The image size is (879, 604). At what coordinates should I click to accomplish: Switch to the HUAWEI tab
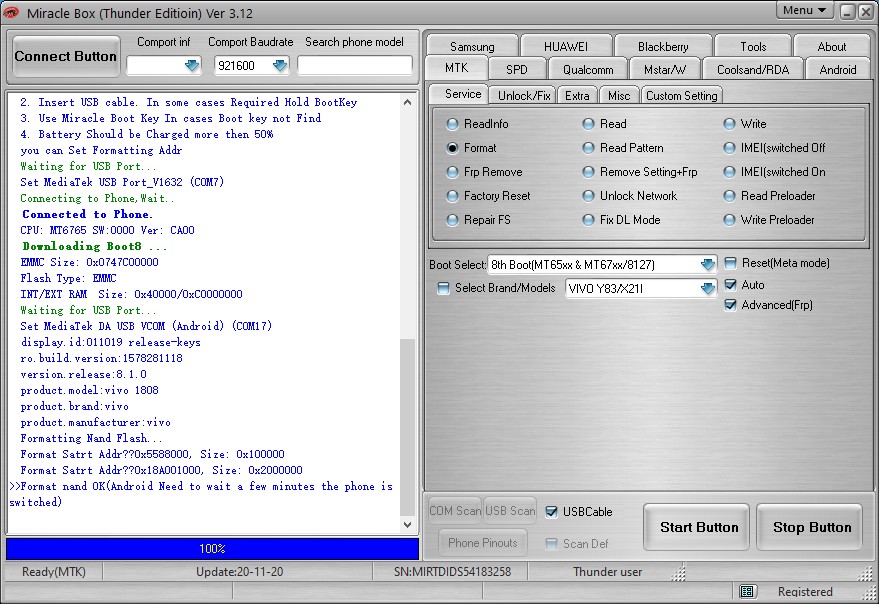tap(566, 47)
